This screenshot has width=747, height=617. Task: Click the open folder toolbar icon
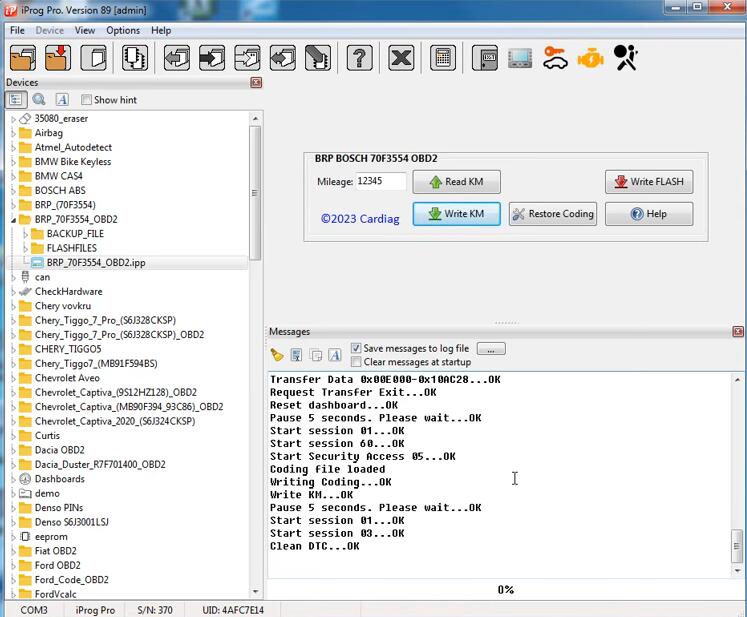coord(23,58)
